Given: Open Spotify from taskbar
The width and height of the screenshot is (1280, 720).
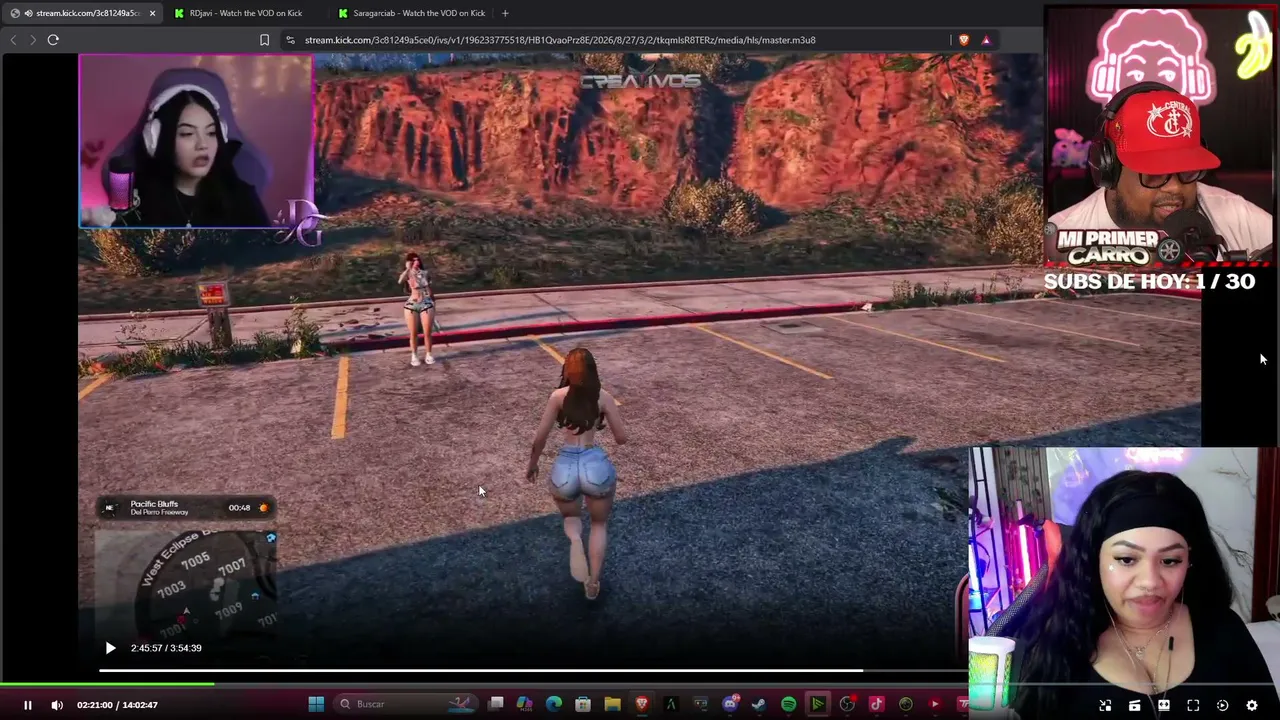Looking at the screenshot, I should (788, 704).
